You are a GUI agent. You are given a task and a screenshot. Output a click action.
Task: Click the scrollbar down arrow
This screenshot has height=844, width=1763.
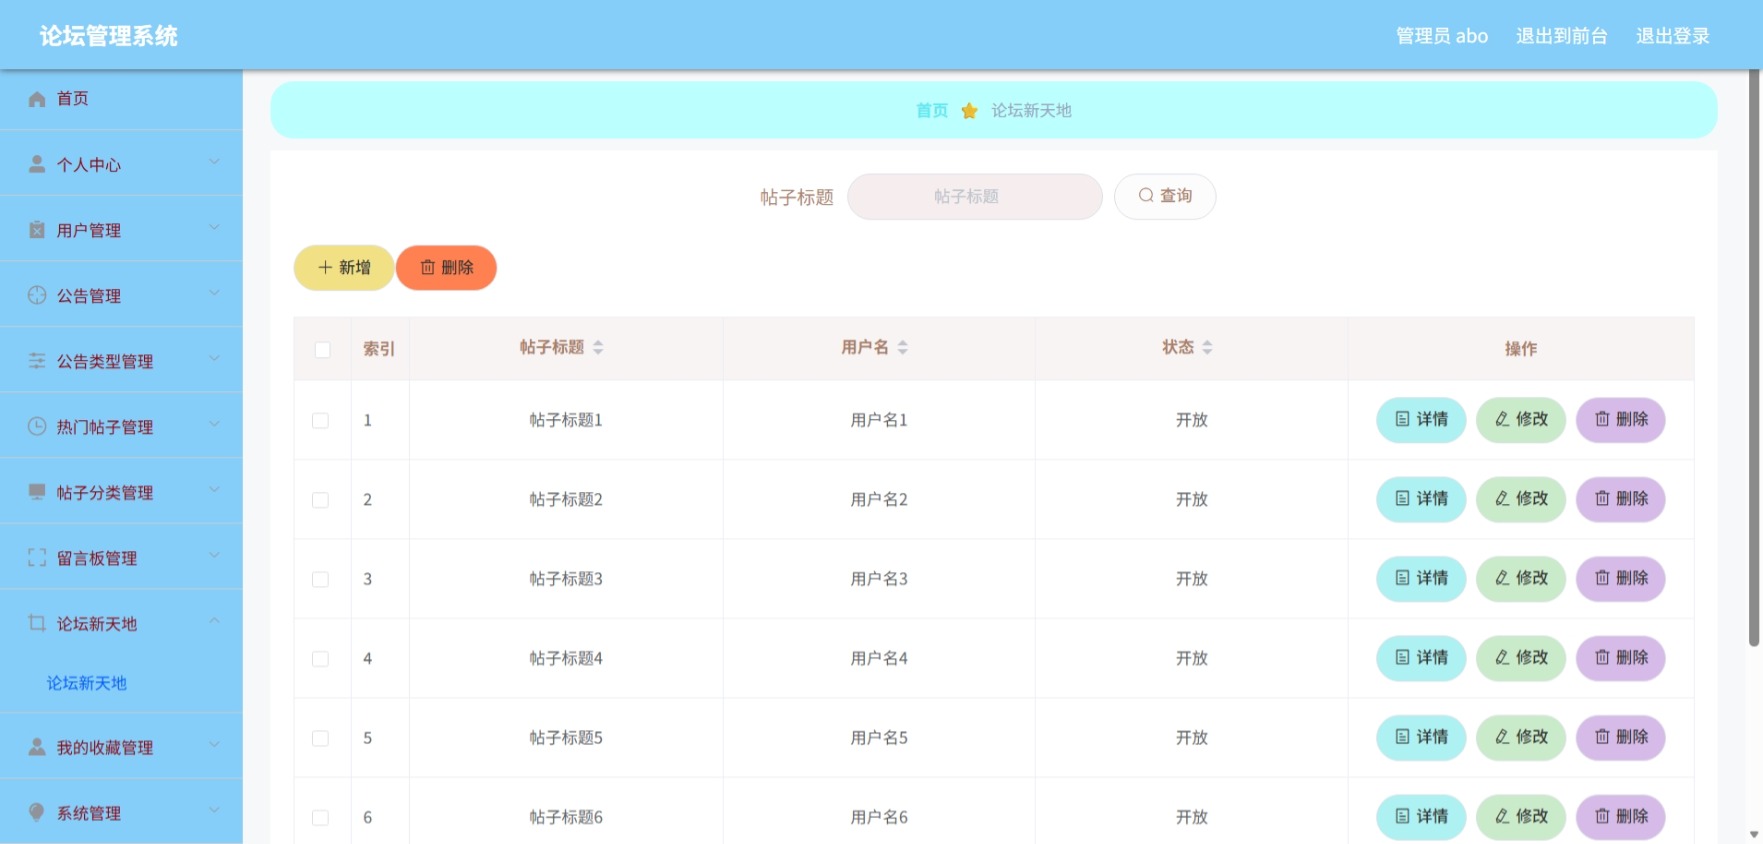coord(1754,834)
